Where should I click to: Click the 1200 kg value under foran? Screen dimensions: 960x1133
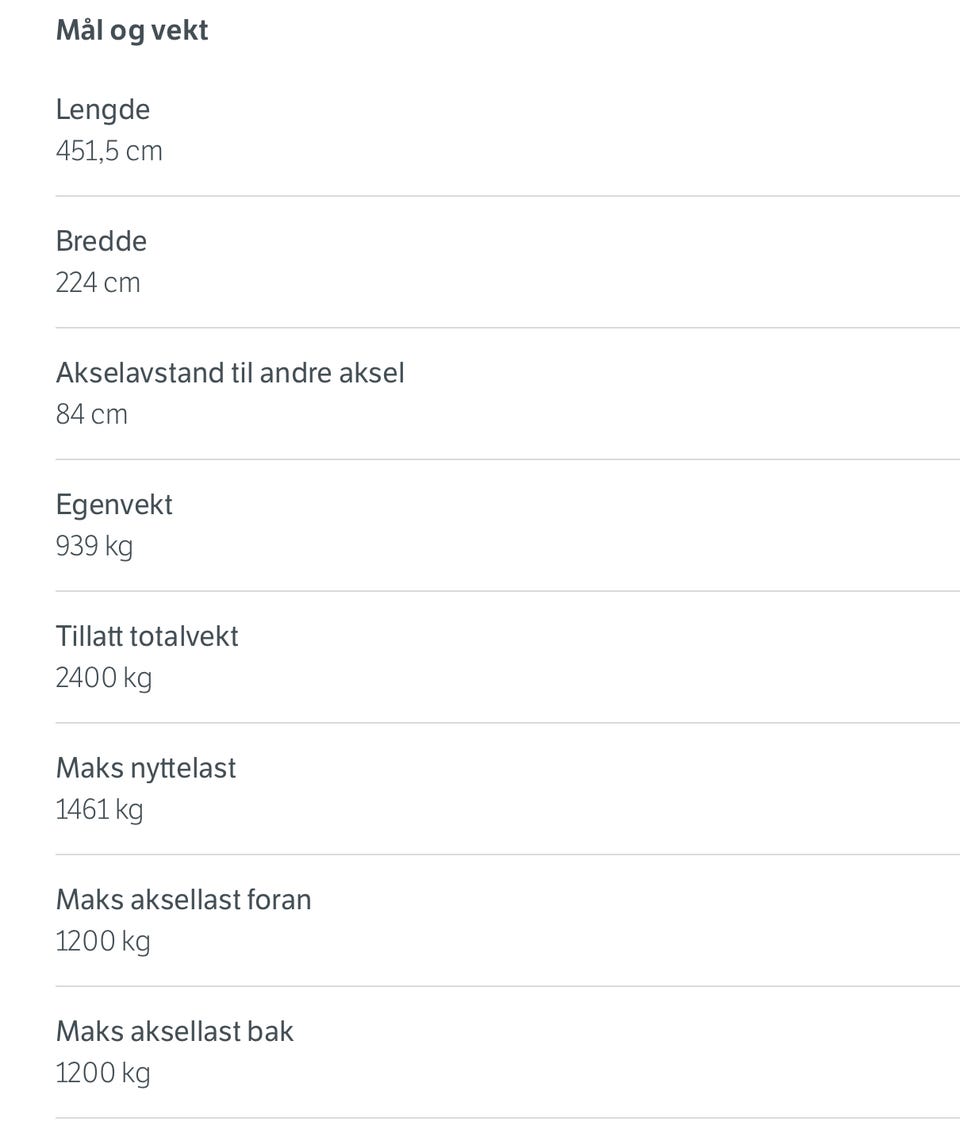(x=103, y=942)
